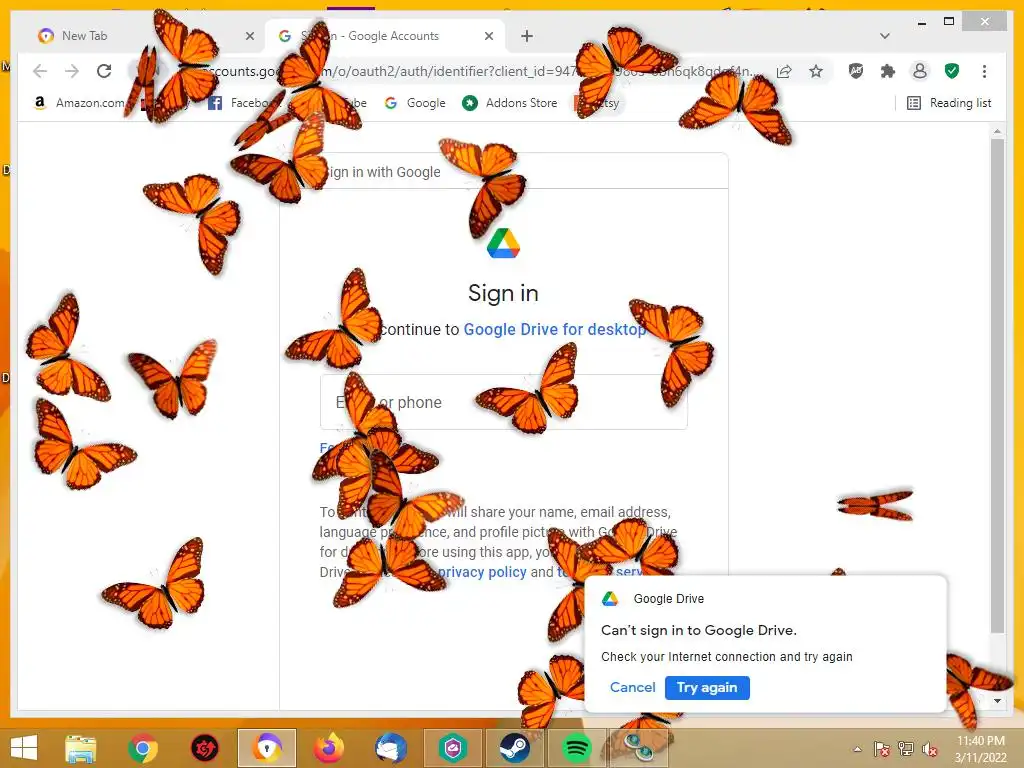This screenshot has height=768, width=1024.
Task: Bookmark this page with the star icon
Action: pos(816,71)
